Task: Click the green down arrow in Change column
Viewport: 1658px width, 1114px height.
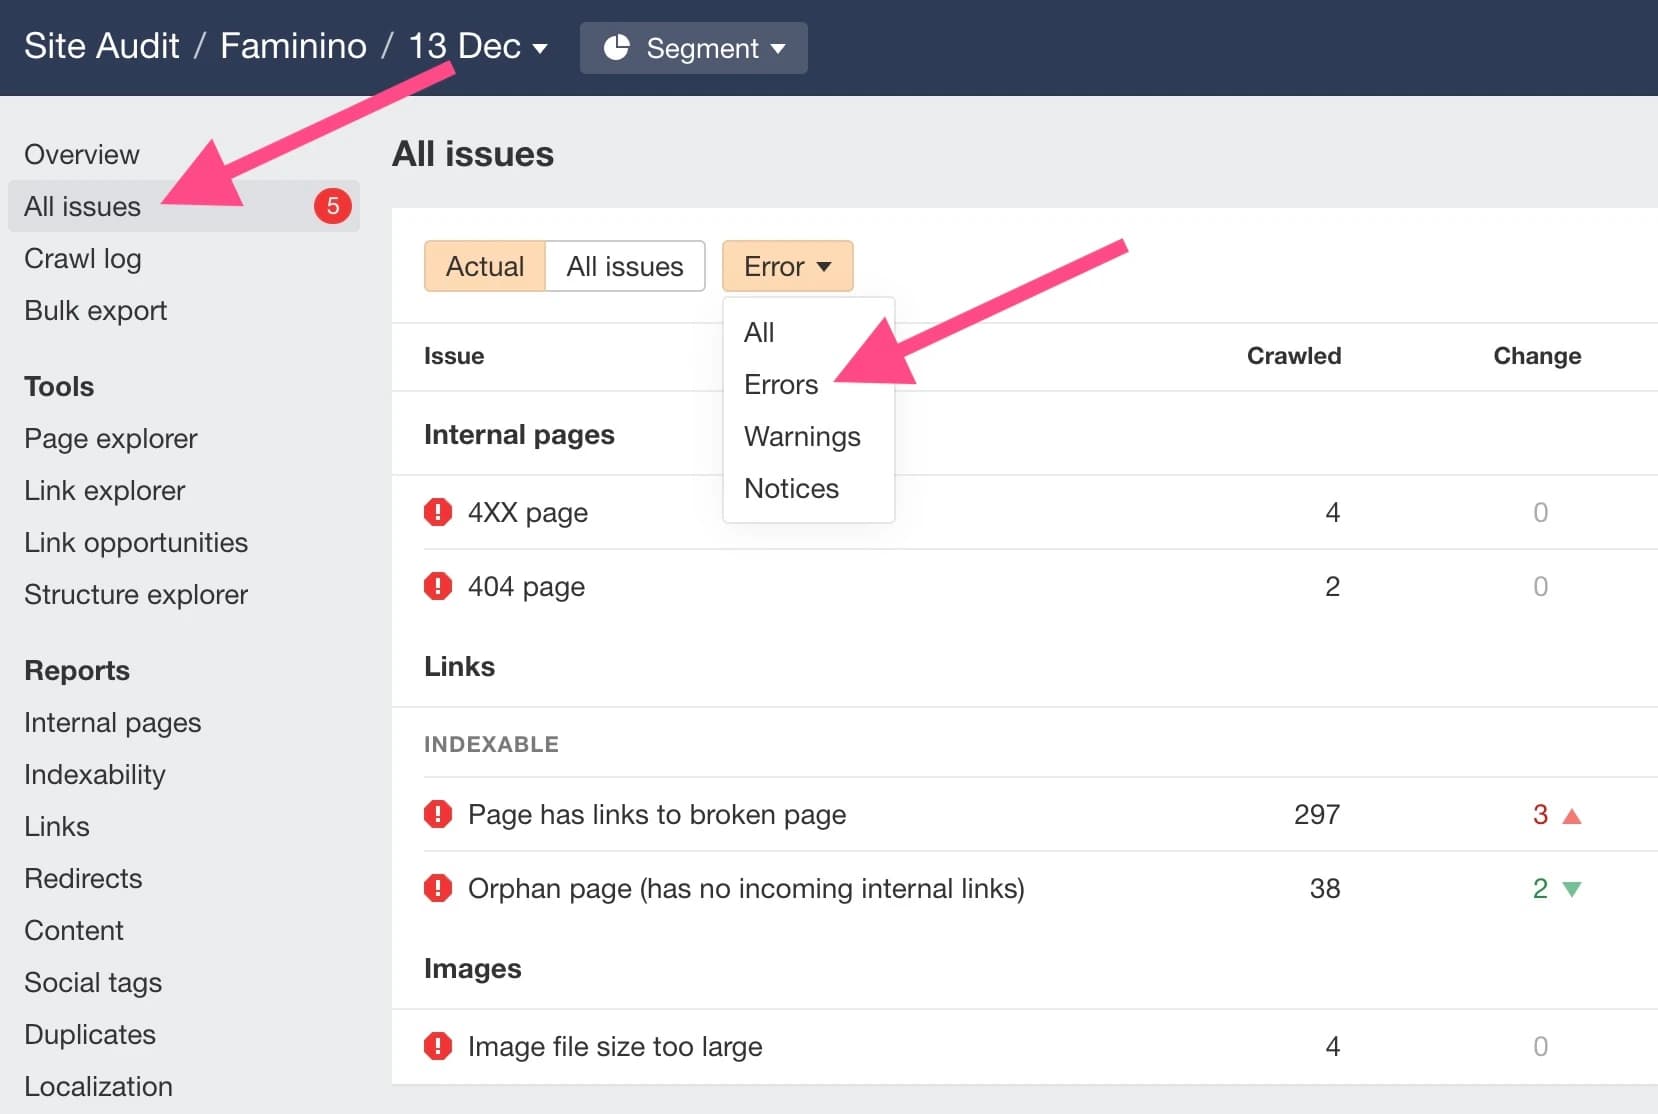Action: (1572, 889)
